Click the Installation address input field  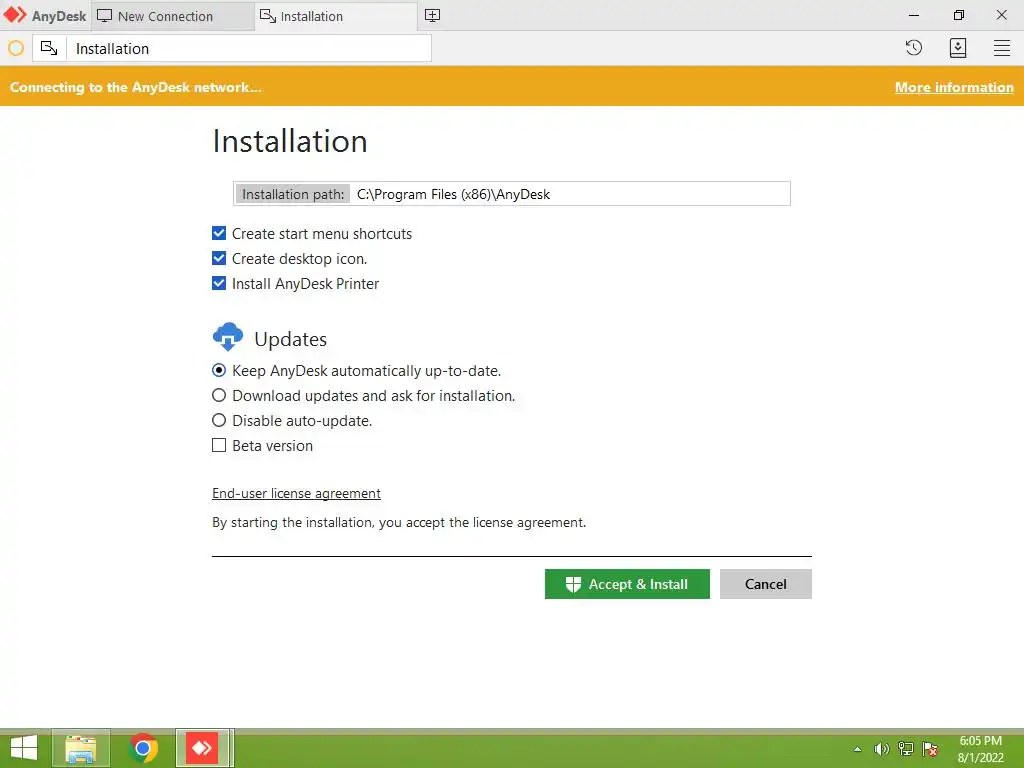pyautogui.click(x=249, y=48)
